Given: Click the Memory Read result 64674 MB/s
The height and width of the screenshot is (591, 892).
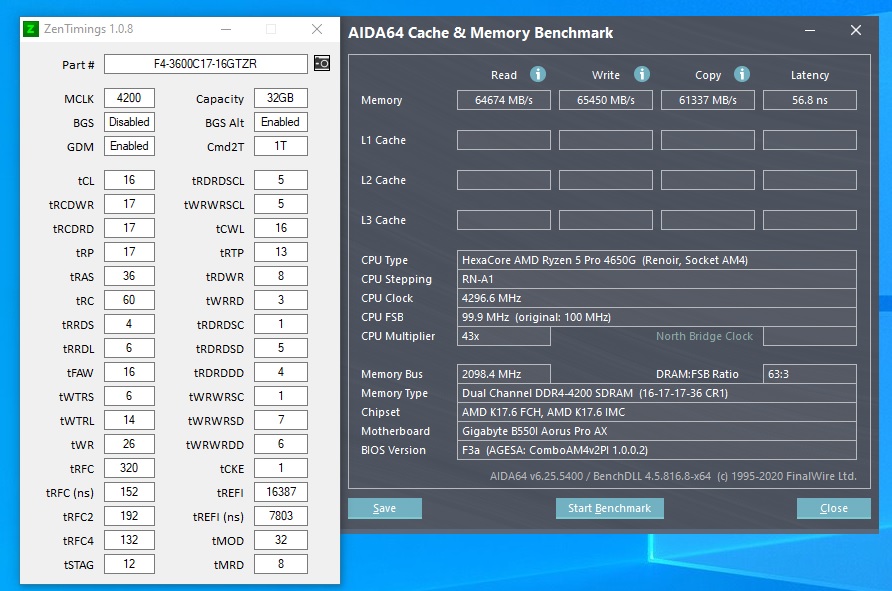Looking at the screenshot, I should [503, 100].
